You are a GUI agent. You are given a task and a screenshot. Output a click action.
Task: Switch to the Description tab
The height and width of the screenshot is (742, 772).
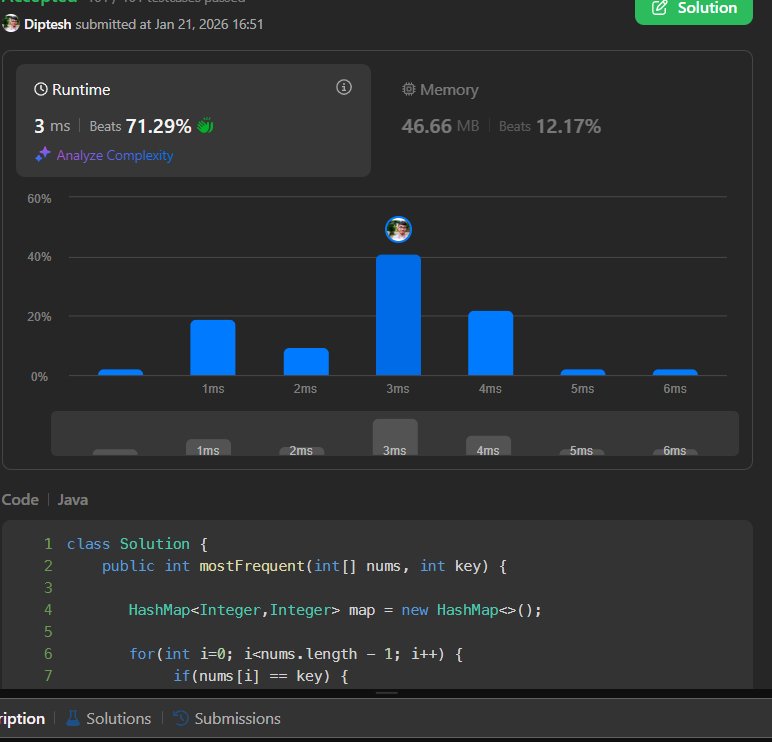(x=22, y=718)
